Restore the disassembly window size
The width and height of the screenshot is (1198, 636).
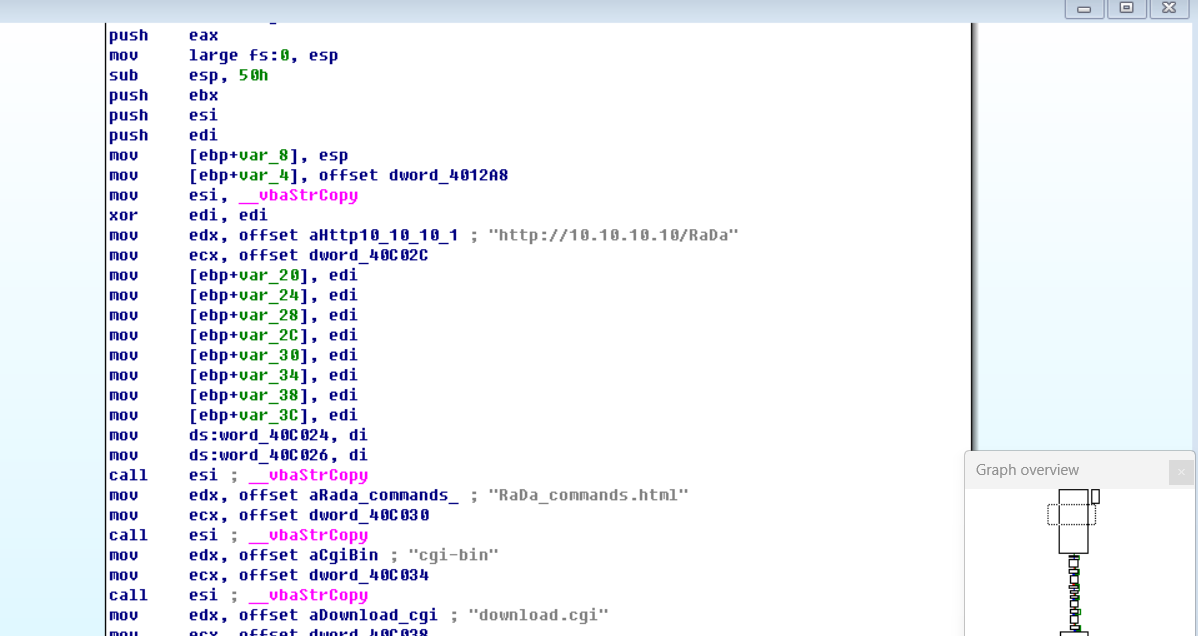pyautogui.click(x=1126, y=8)
